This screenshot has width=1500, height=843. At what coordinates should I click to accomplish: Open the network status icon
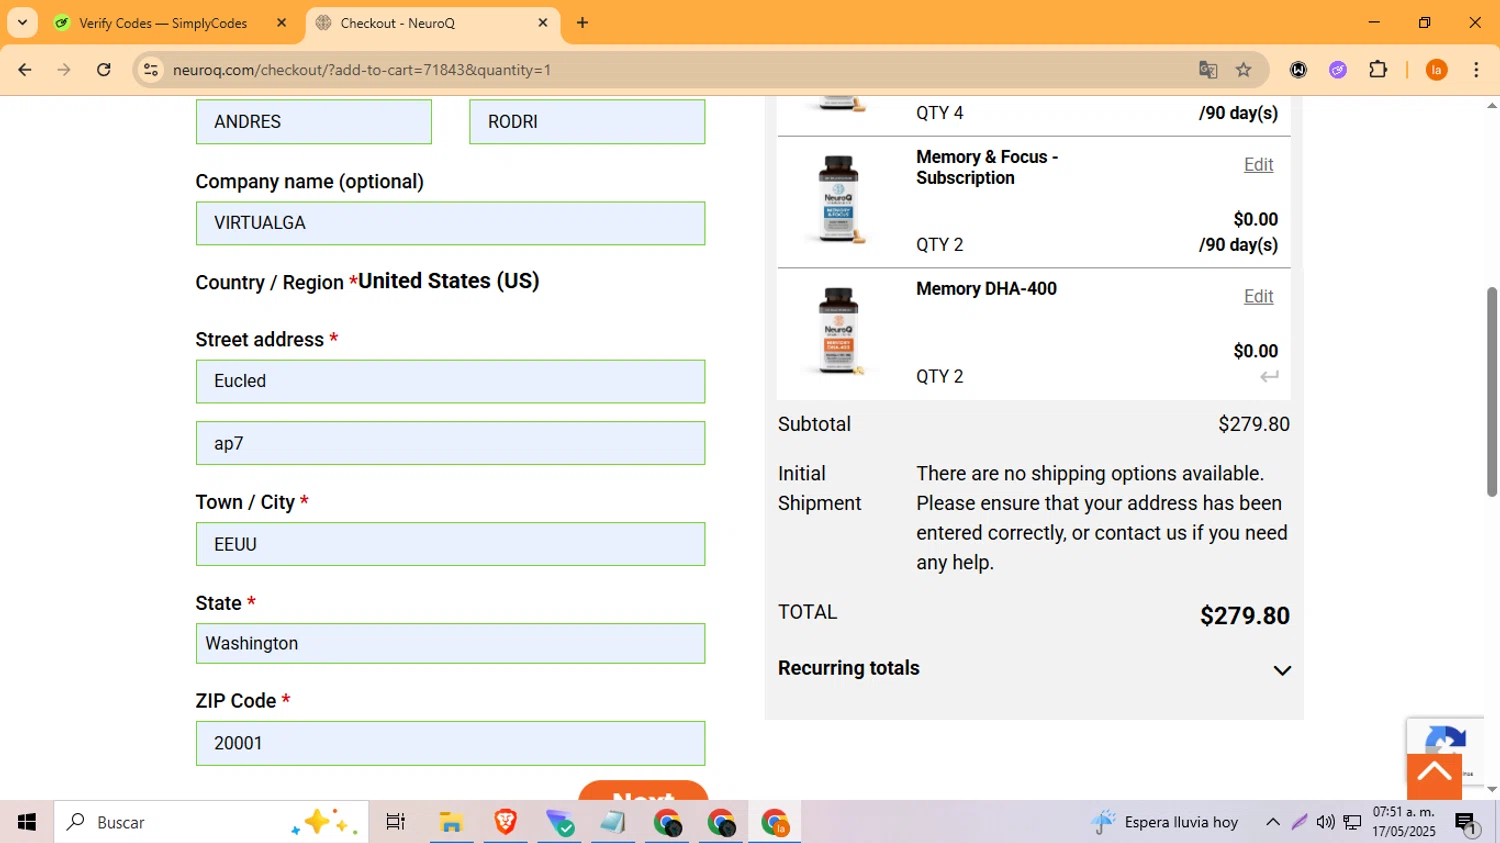(x=1352, y=822)
